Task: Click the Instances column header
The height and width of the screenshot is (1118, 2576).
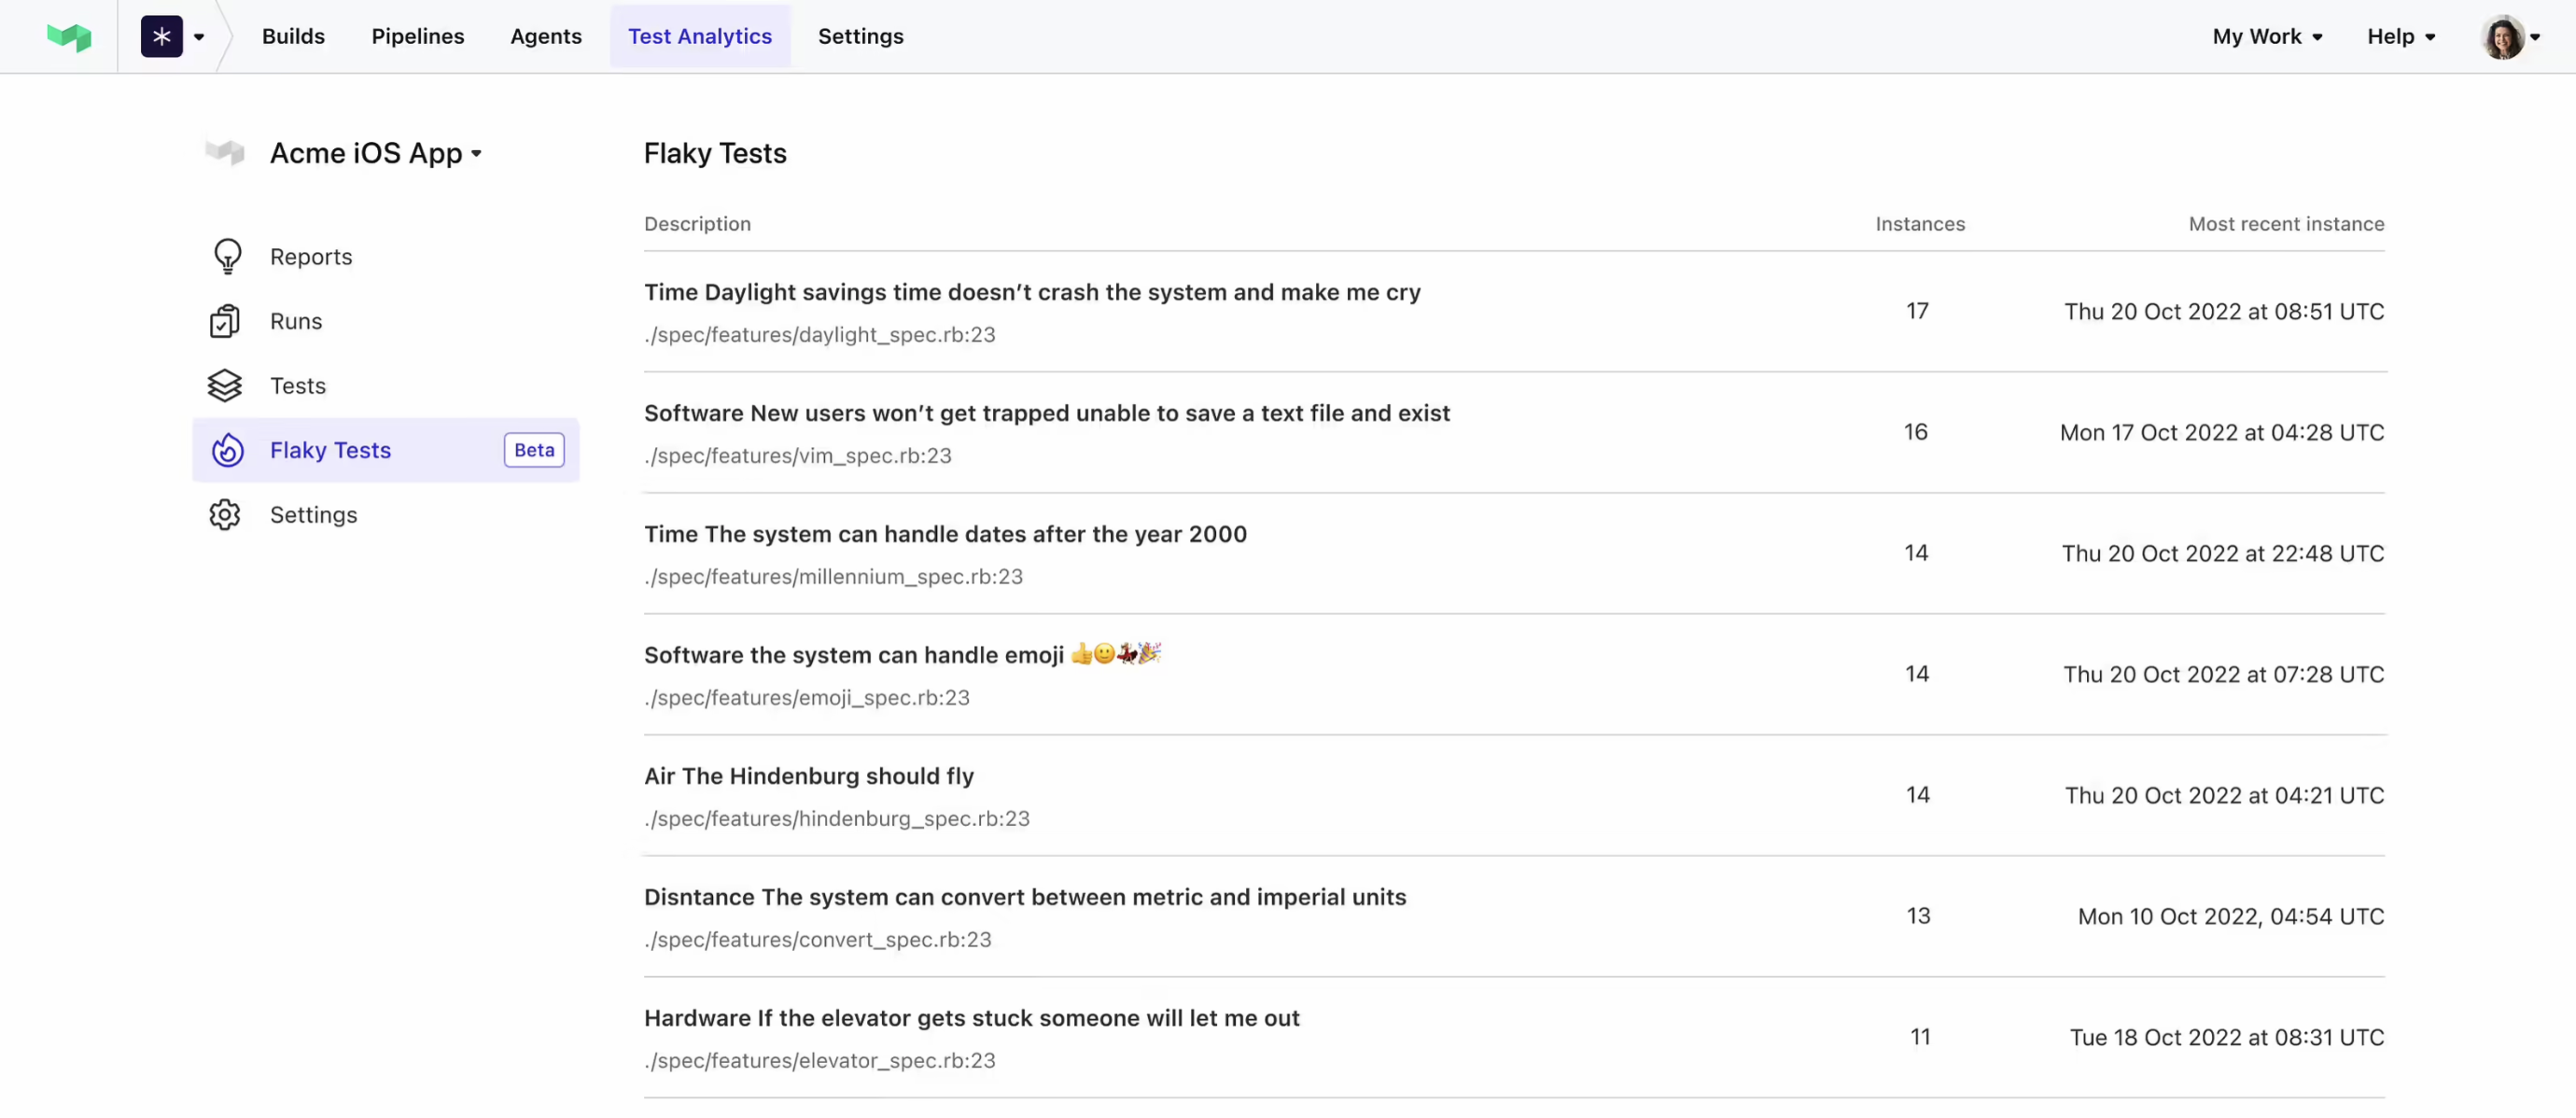Action: [x=1919, y=224]
